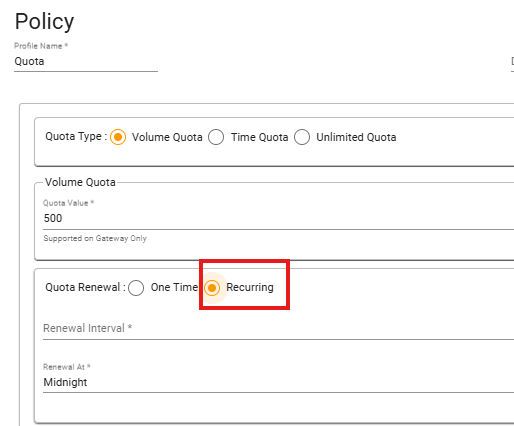This screenshot has height=426, width=514.
Task: Click the Unlimited Quota label text
Action: (356, 137)
